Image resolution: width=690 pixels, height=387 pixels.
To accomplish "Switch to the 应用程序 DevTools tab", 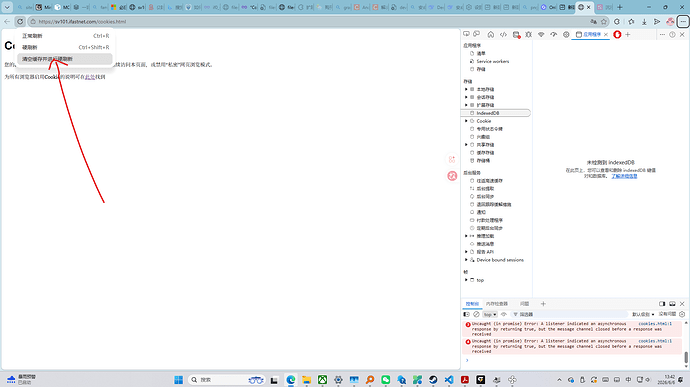I will click(588, 34).
